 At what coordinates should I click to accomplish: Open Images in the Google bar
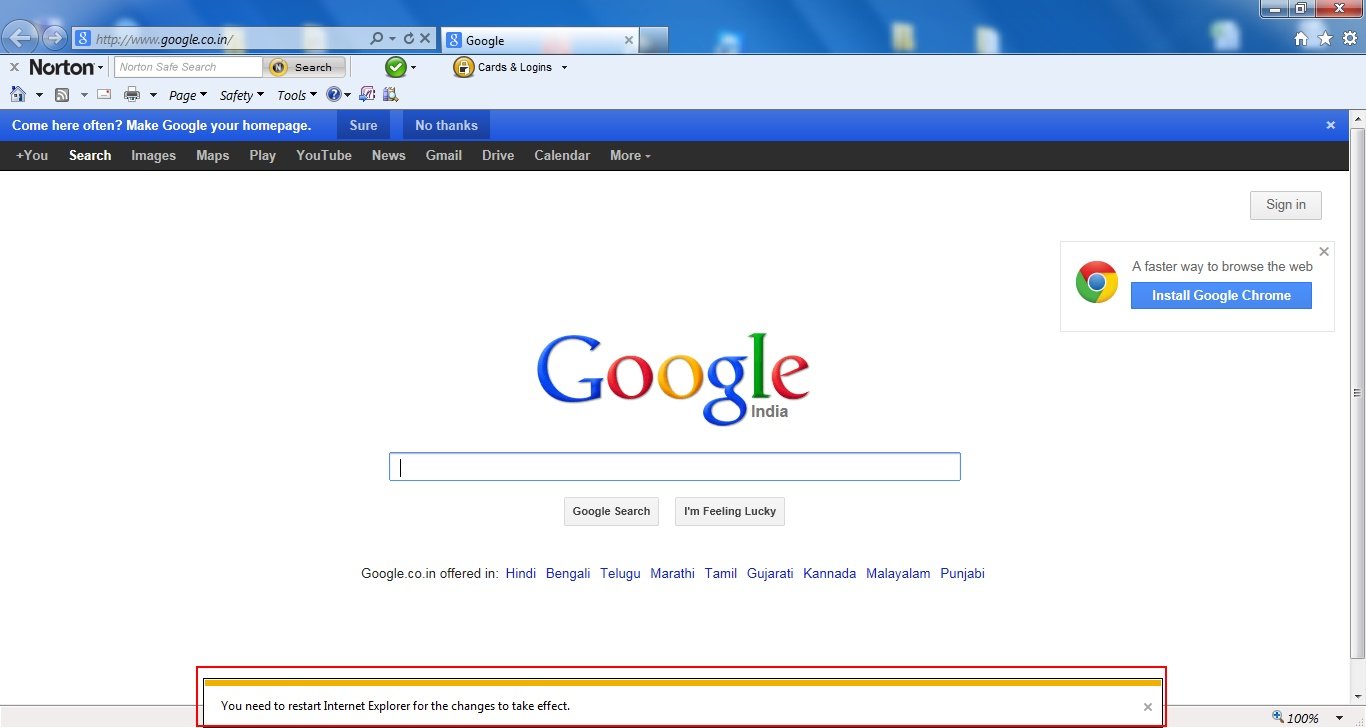[x=153, y=155]
